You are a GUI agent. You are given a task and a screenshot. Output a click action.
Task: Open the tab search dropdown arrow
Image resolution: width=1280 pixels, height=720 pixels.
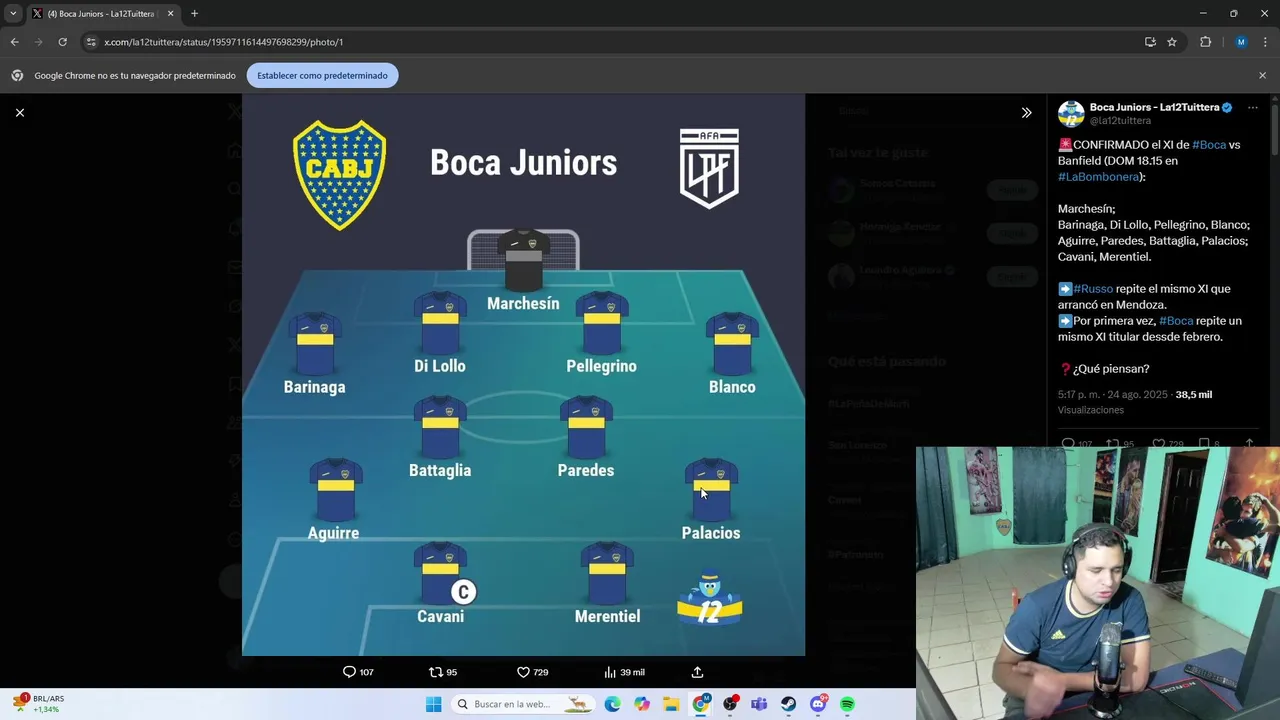pyautogui.click(x=13, y=14)
